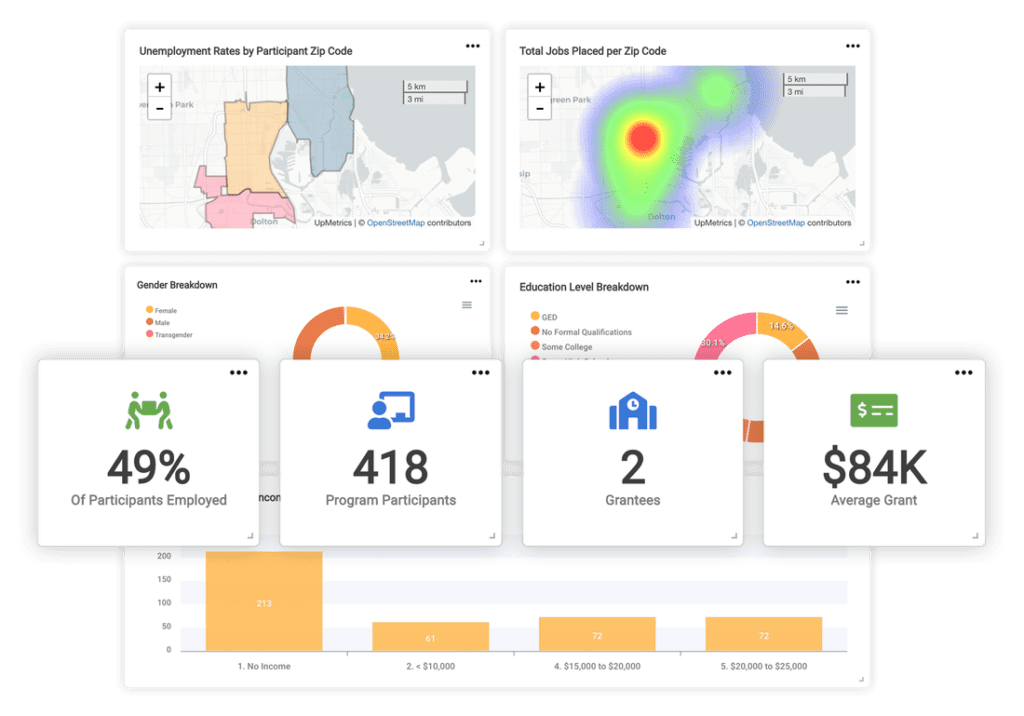The width and height of the screenshot is (1024, 716).
Task: Click resize handle of Average Grant card
Action: tap(975, 536)
